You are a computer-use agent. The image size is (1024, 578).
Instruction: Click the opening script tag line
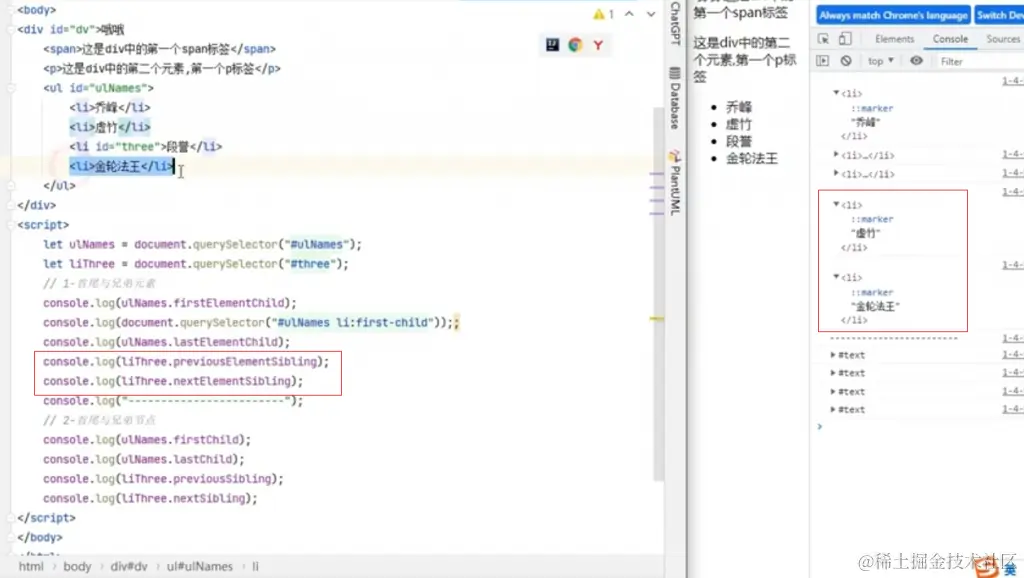(x=43, y=225)
